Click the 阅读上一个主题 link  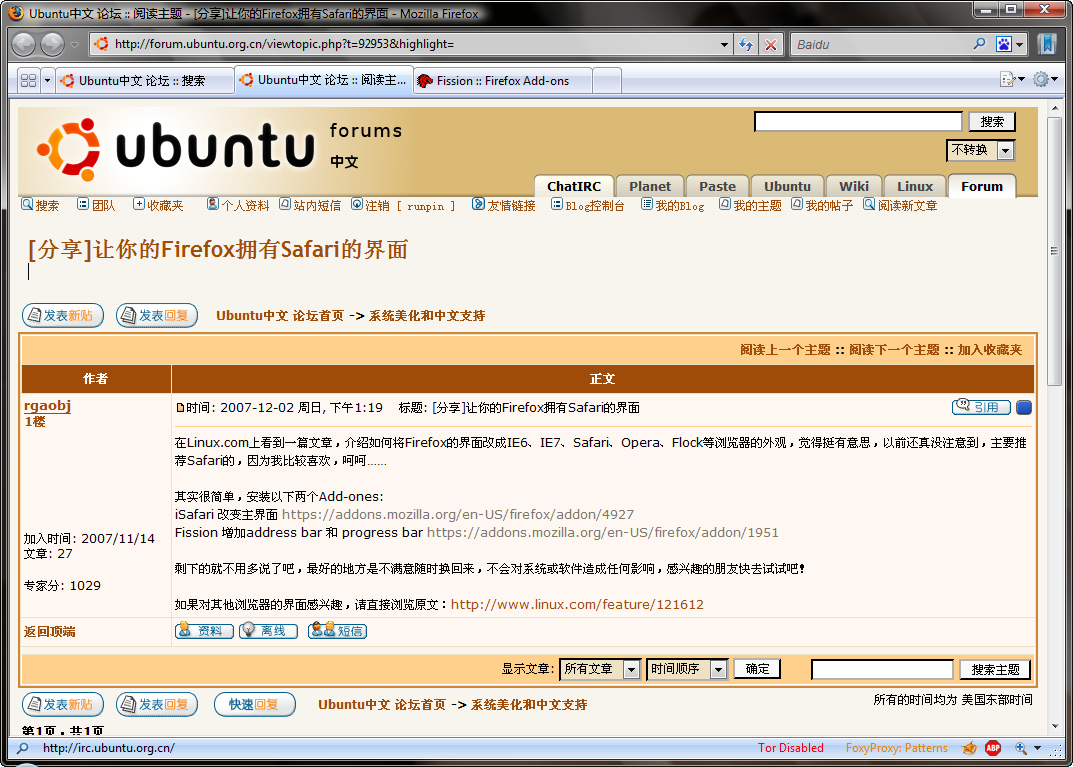click(x=785, y=350)
